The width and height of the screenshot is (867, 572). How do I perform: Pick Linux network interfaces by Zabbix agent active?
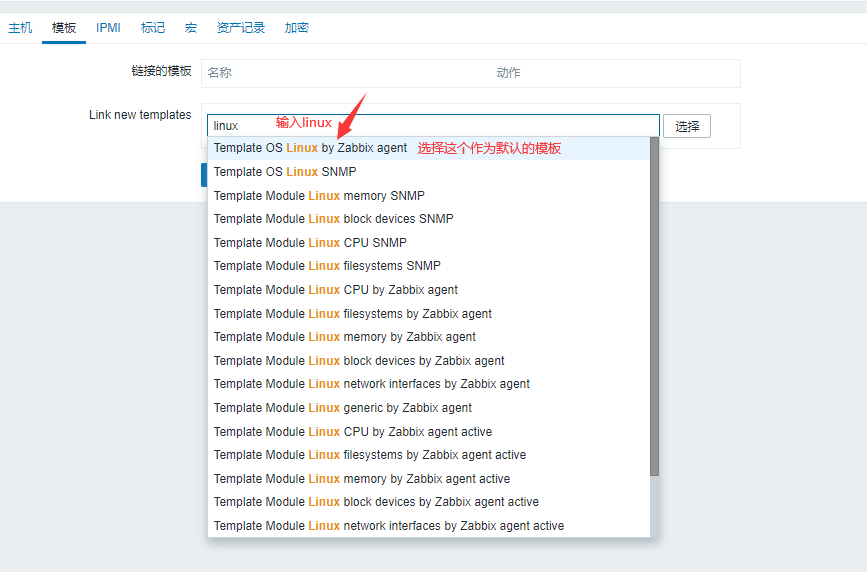(x=429, y=526)
